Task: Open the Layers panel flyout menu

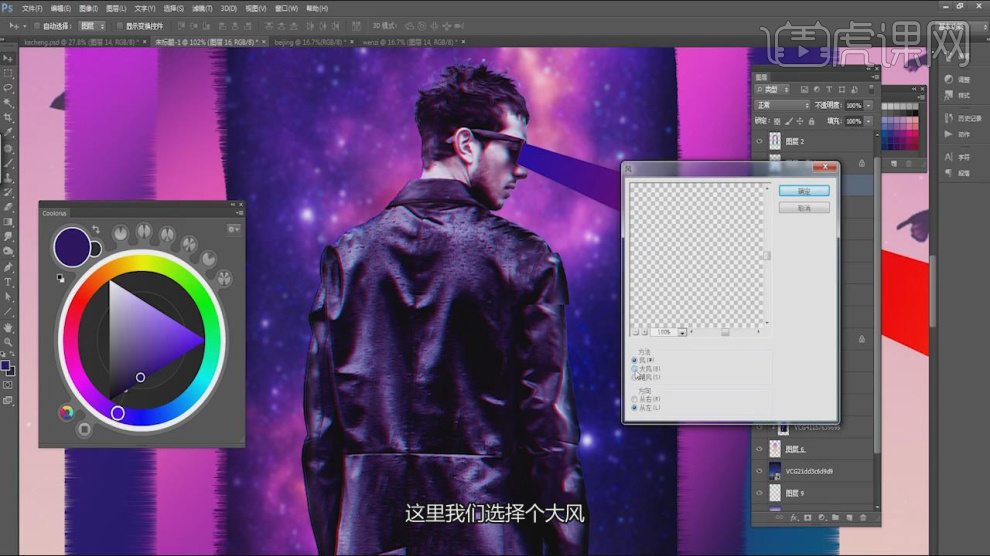Action: point(873,77)
